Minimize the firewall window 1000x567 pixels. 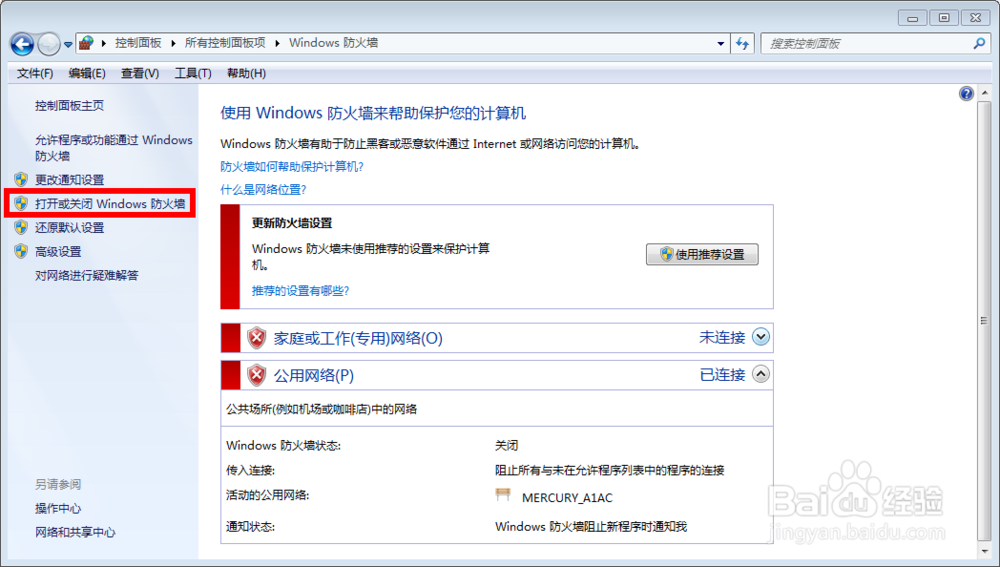pos(913,18)
